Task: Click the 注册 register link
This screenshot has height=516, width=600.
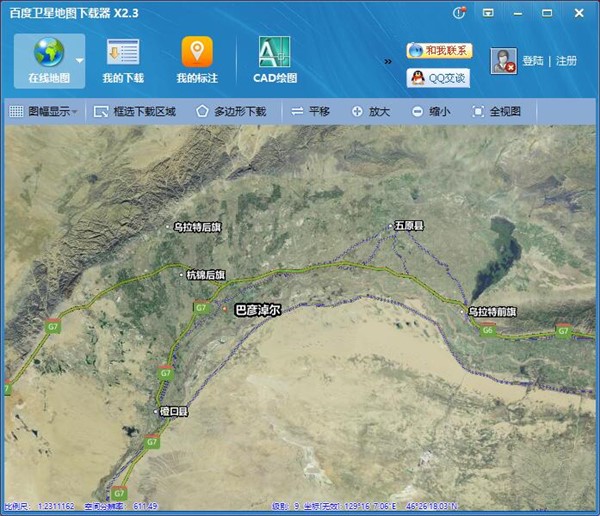Action: pyautogui.click(x=566, y=61)
